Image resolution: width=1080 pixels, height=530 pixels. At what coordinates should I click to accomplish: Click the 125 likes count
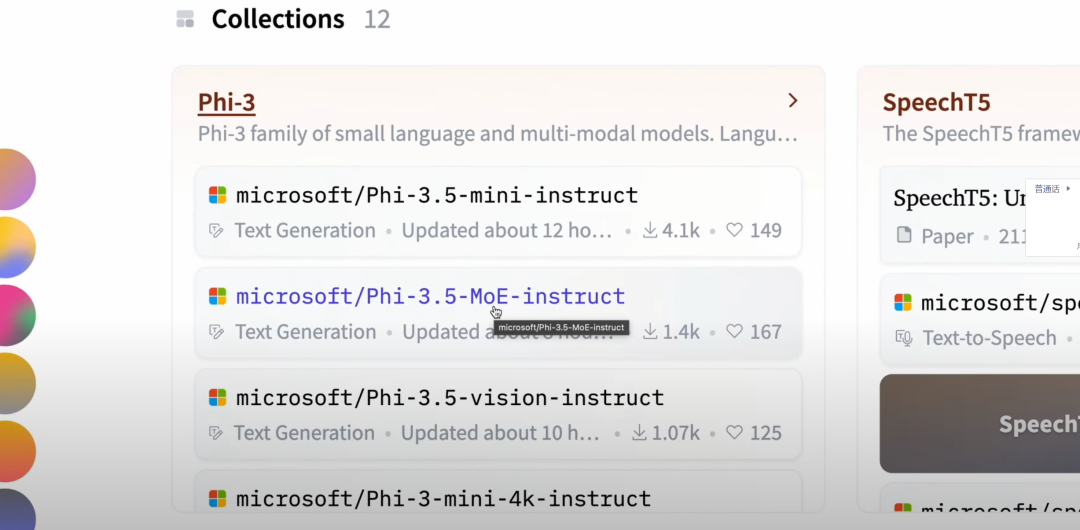(x=765, y=433)
